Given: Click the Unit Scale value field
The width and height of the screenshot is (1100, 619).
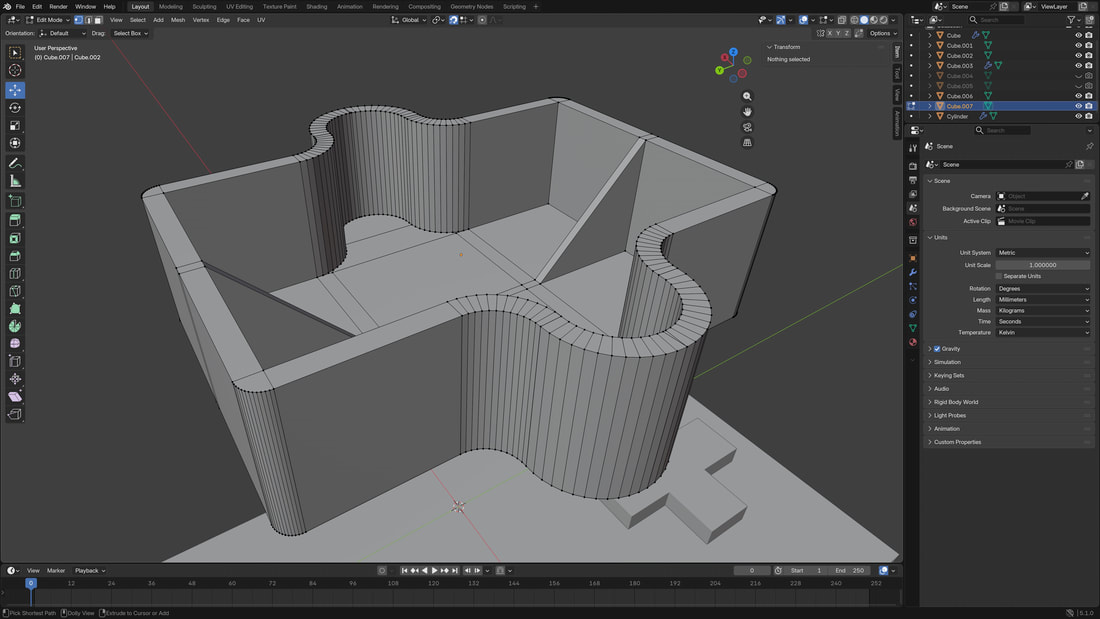Looking at the screenshot, I should pos(1043,265).
